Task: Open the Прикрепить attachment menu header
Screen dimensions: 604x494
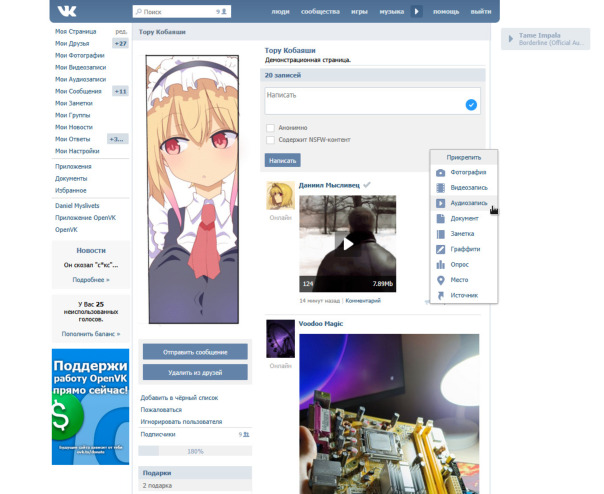Action: pos(464,157)
